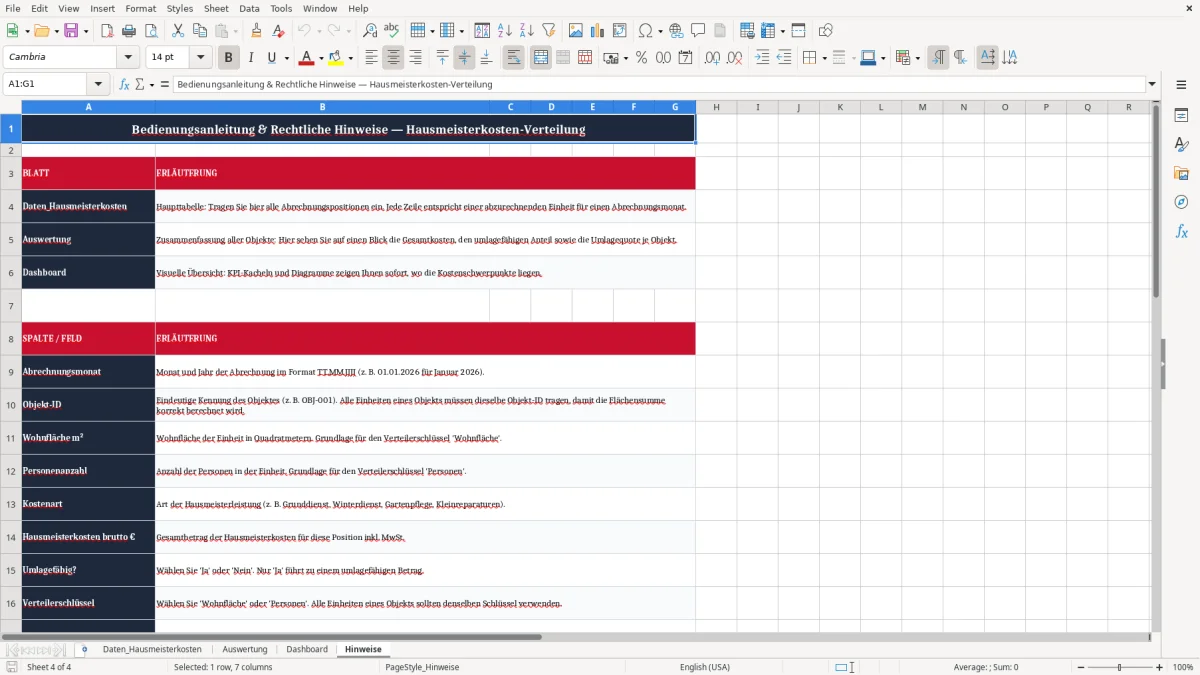Open the Font Size dropdown

click(201, 58)
